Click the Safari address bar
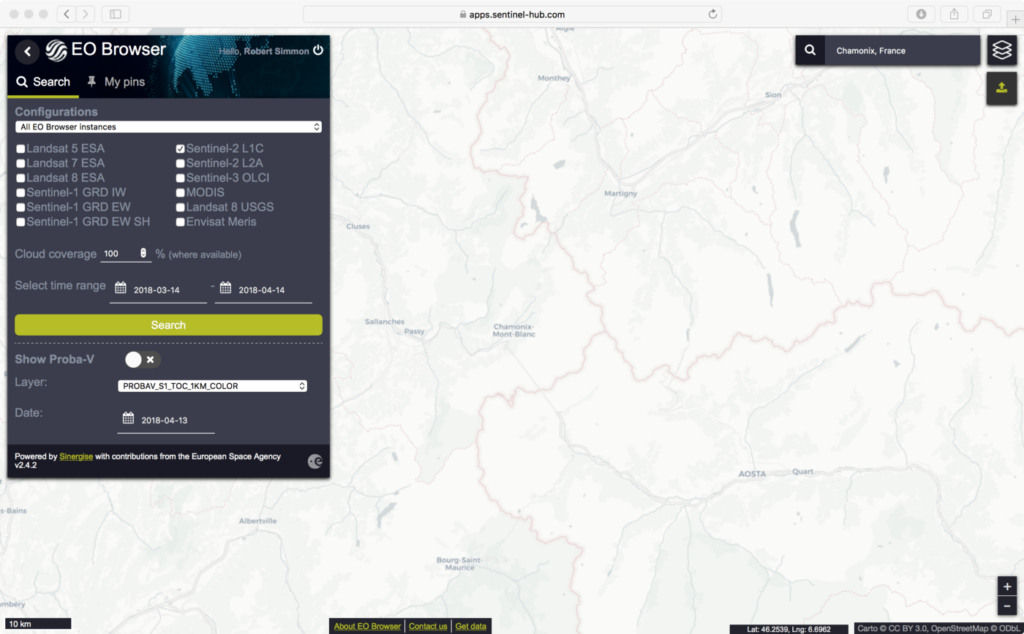This screenshot has width=1024, height=634. (x=512, y=14)
